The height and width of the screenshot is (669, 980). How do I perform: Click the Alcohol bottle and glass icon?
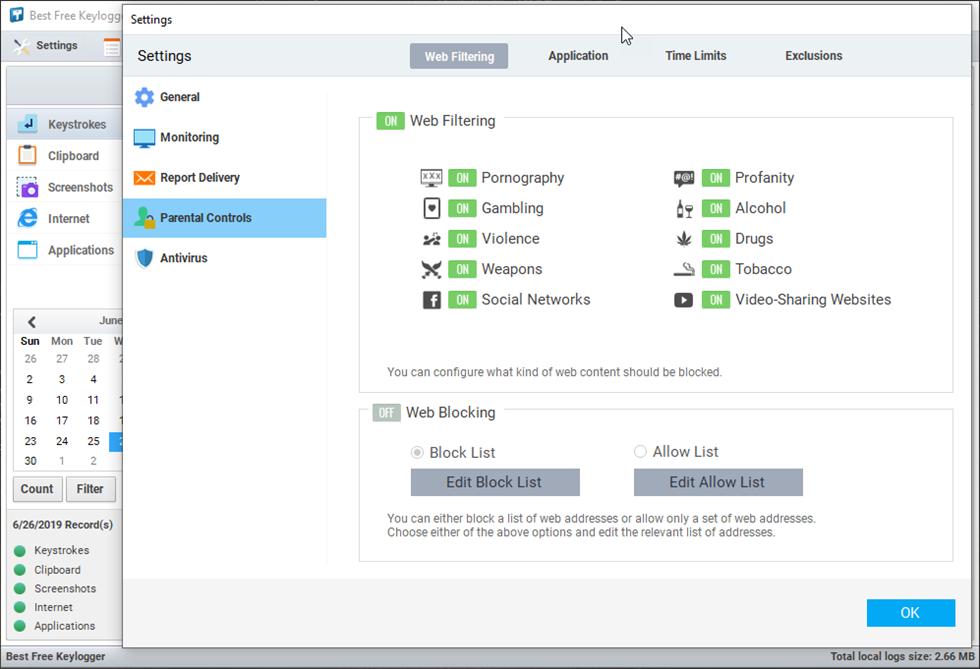[684, 209]
